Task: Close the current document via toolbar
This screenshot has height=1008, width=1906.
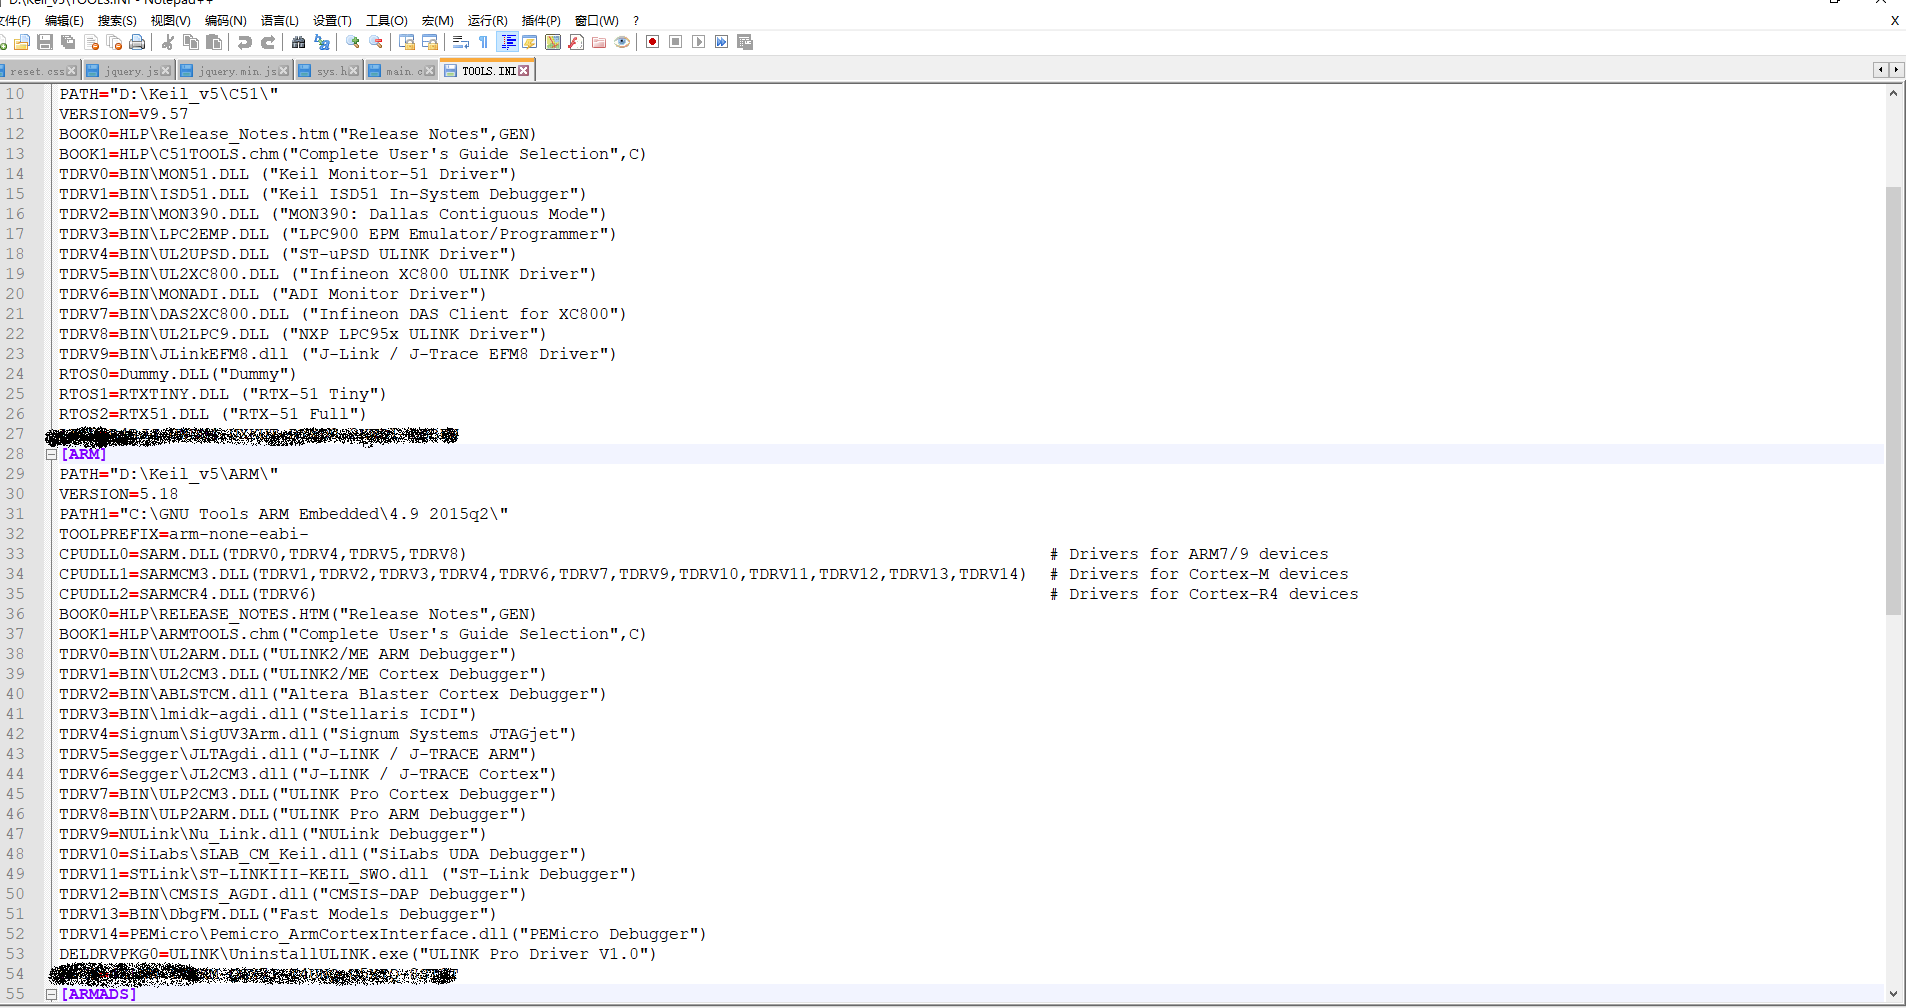Action: coord(91,42)
